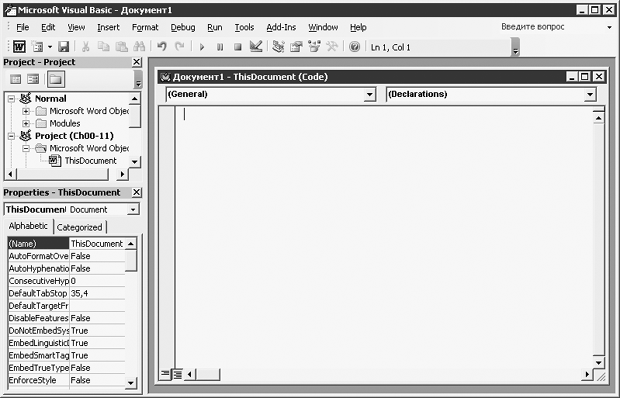The width and height of the screenshot is (620, 398).
Task: Click the Undo arrow icon
Action: (x=161, y=47)
